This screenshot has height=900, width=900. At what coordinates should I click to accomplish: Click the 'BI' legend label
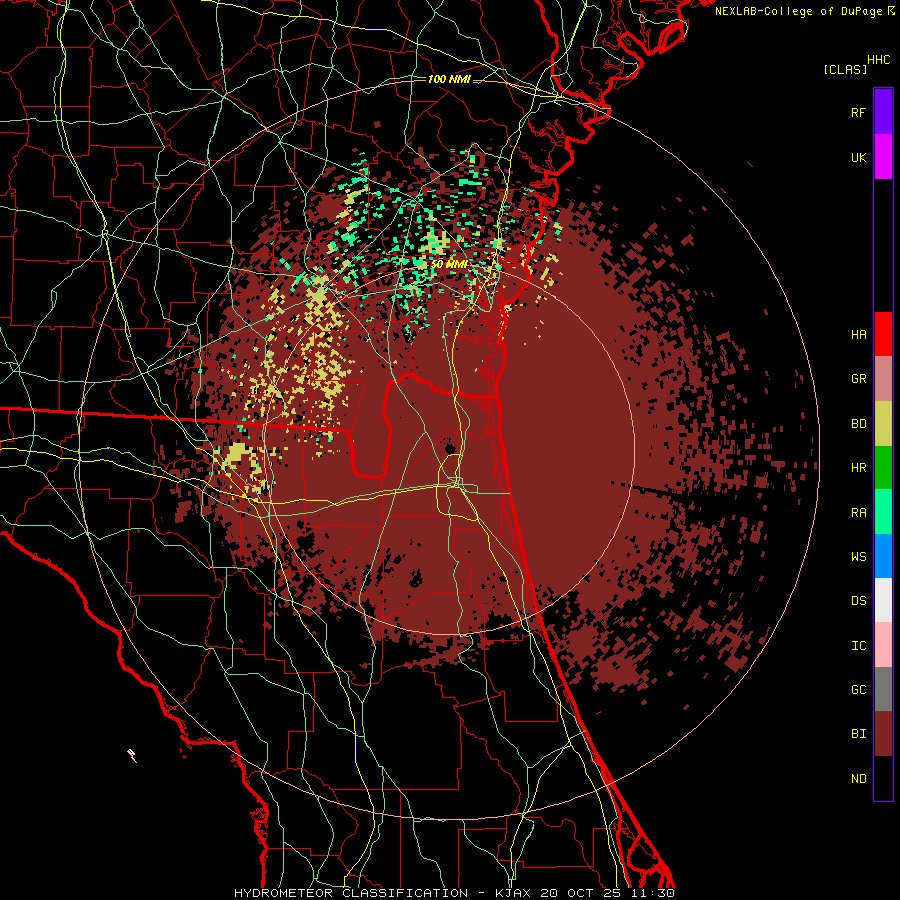pyautogui.click(x=858, y=734)
